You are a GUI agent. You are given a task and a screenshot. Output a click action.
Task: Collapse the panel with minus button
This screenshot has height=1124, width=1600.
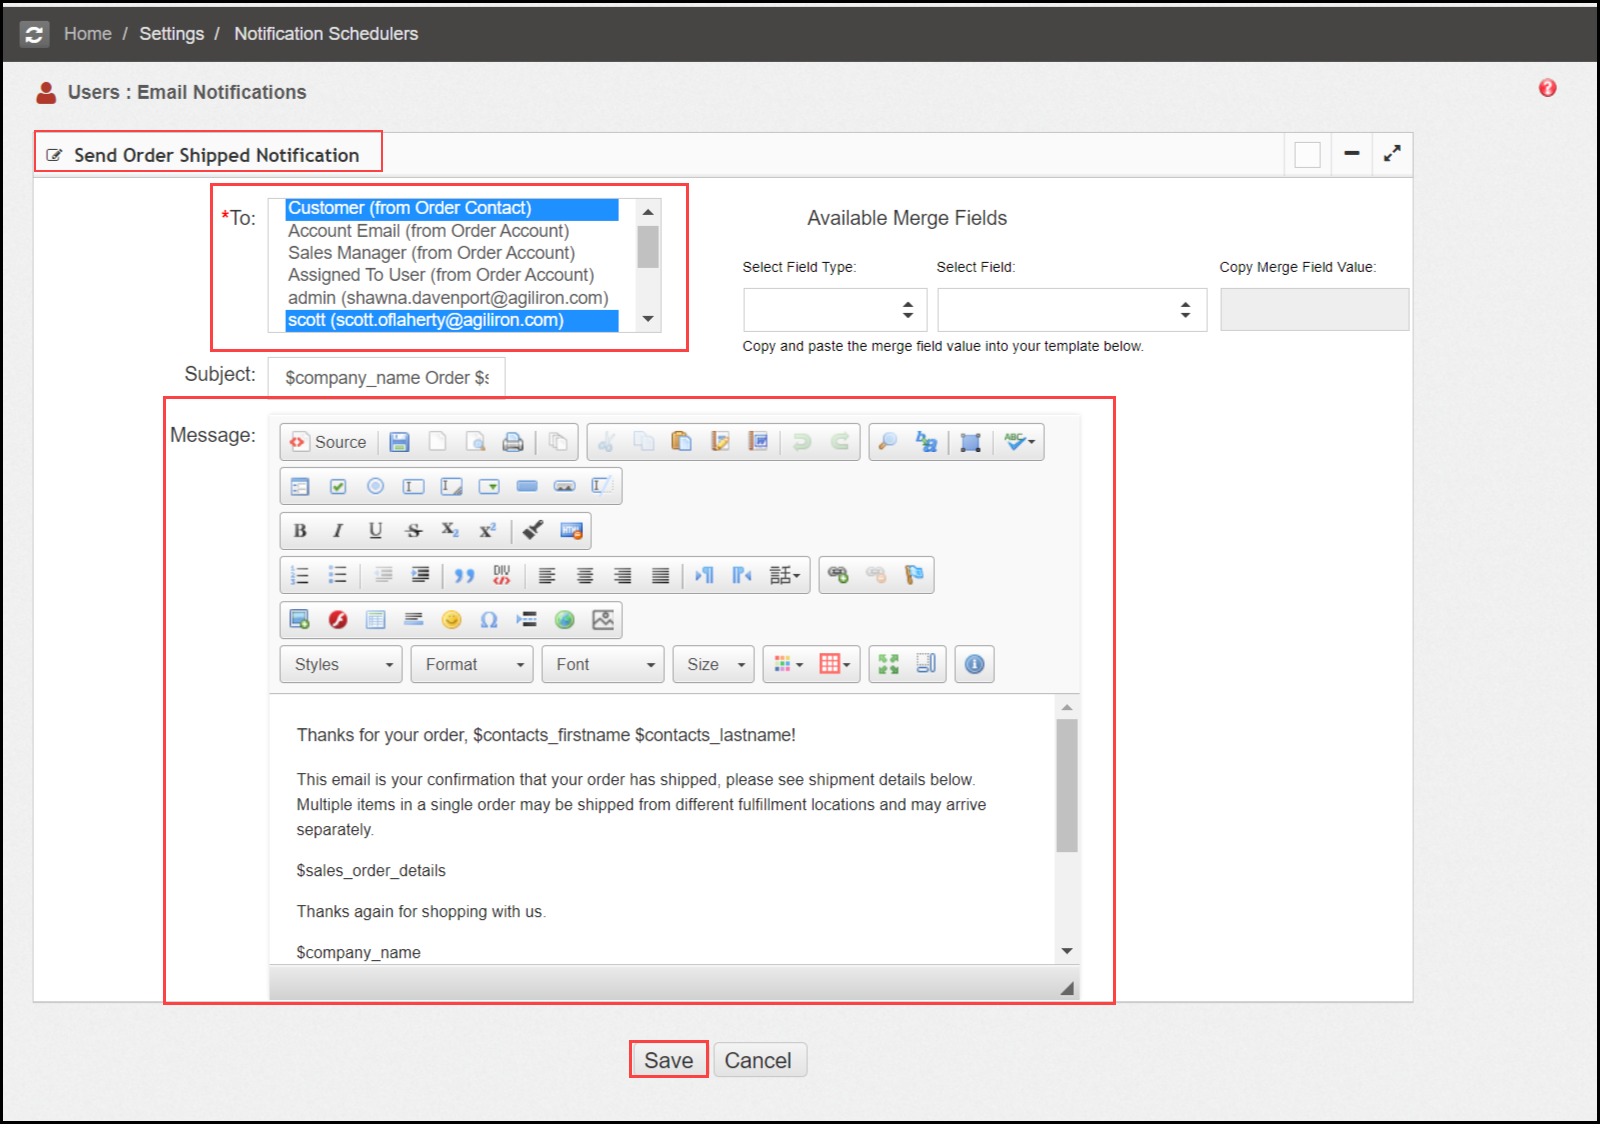click(x=1352, y=153)
